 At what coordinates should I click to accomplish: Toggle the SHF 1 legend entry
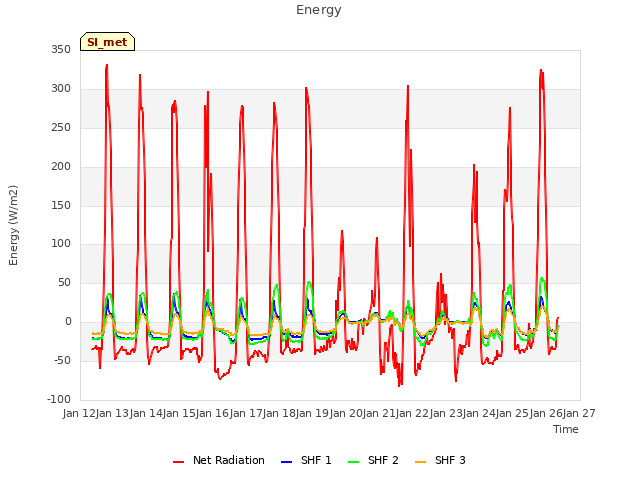(307, 460)
